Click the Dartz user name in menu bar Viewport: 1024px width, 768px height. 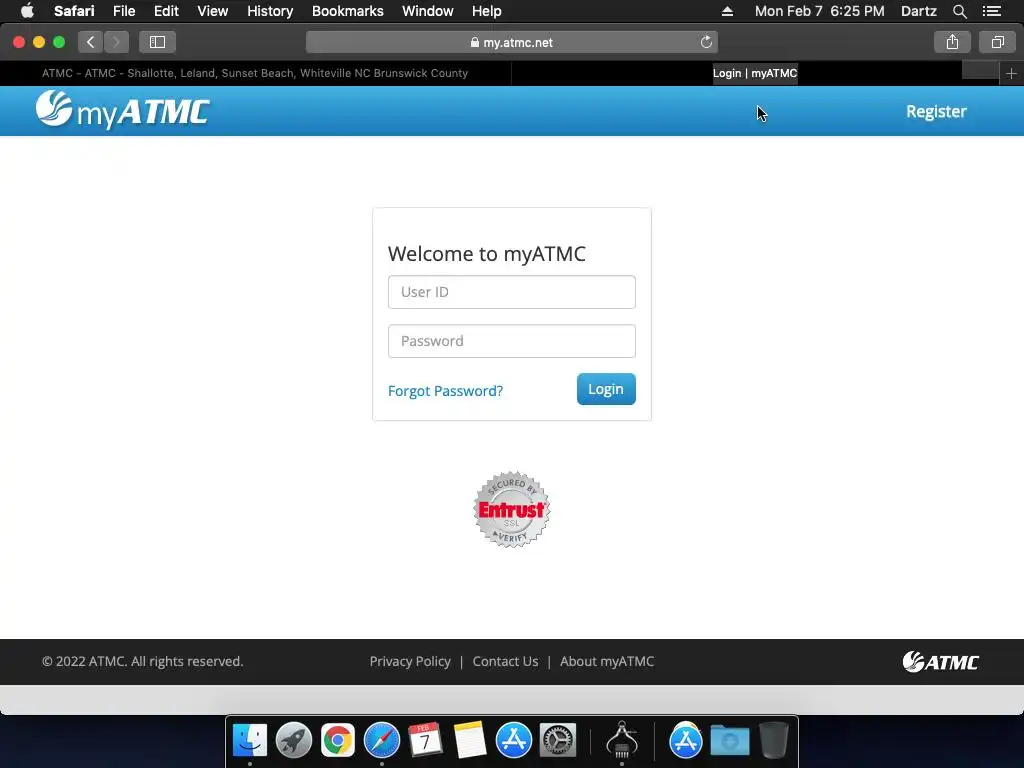pos(919,11)
